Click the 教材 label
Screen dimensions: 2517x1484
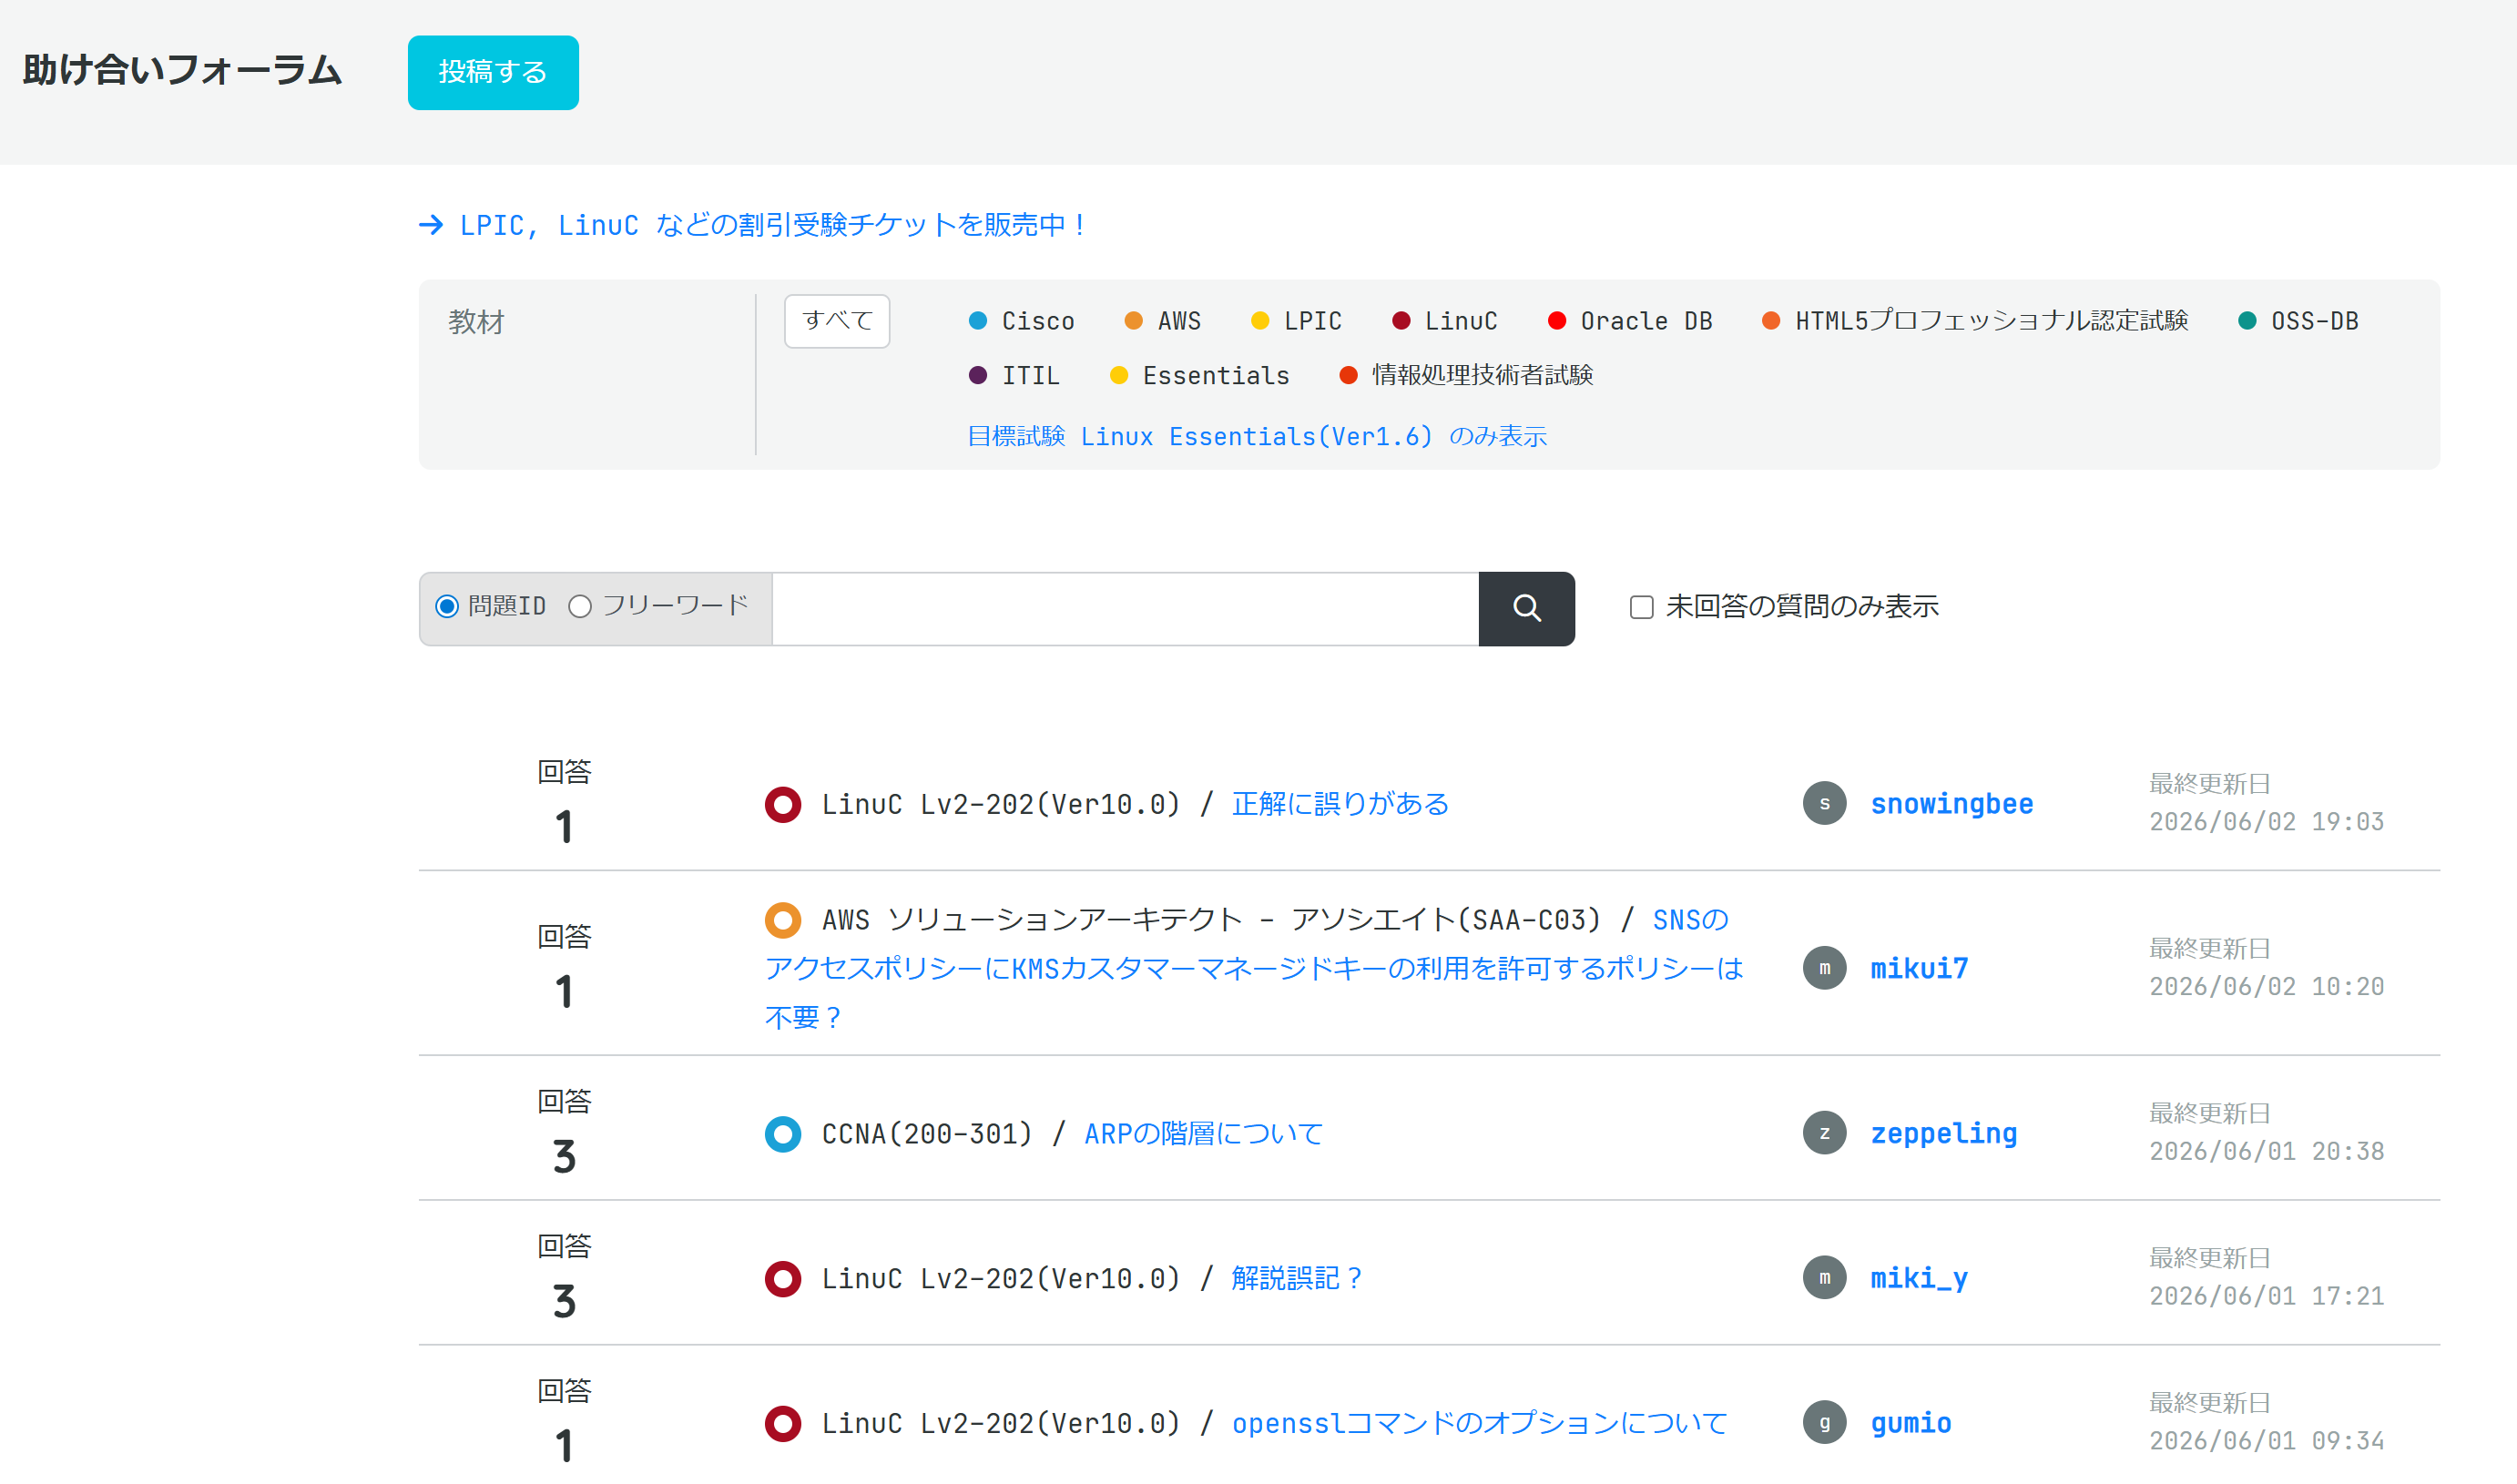(476, 322)
